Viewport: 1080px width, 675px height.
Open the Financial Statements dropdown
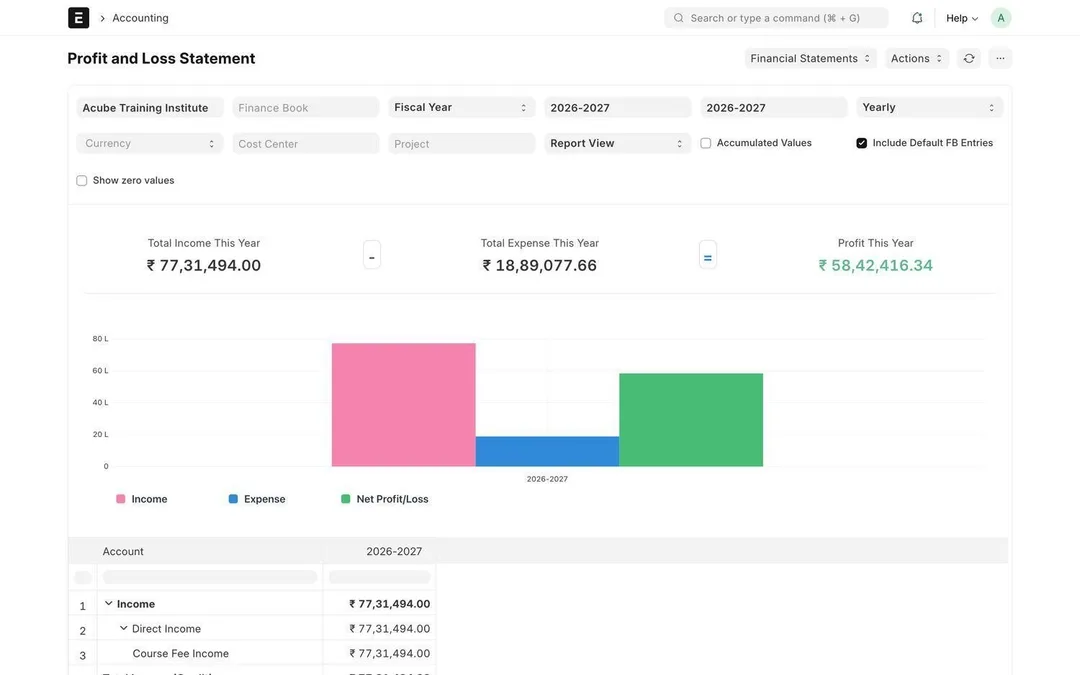tap(810, 59)
